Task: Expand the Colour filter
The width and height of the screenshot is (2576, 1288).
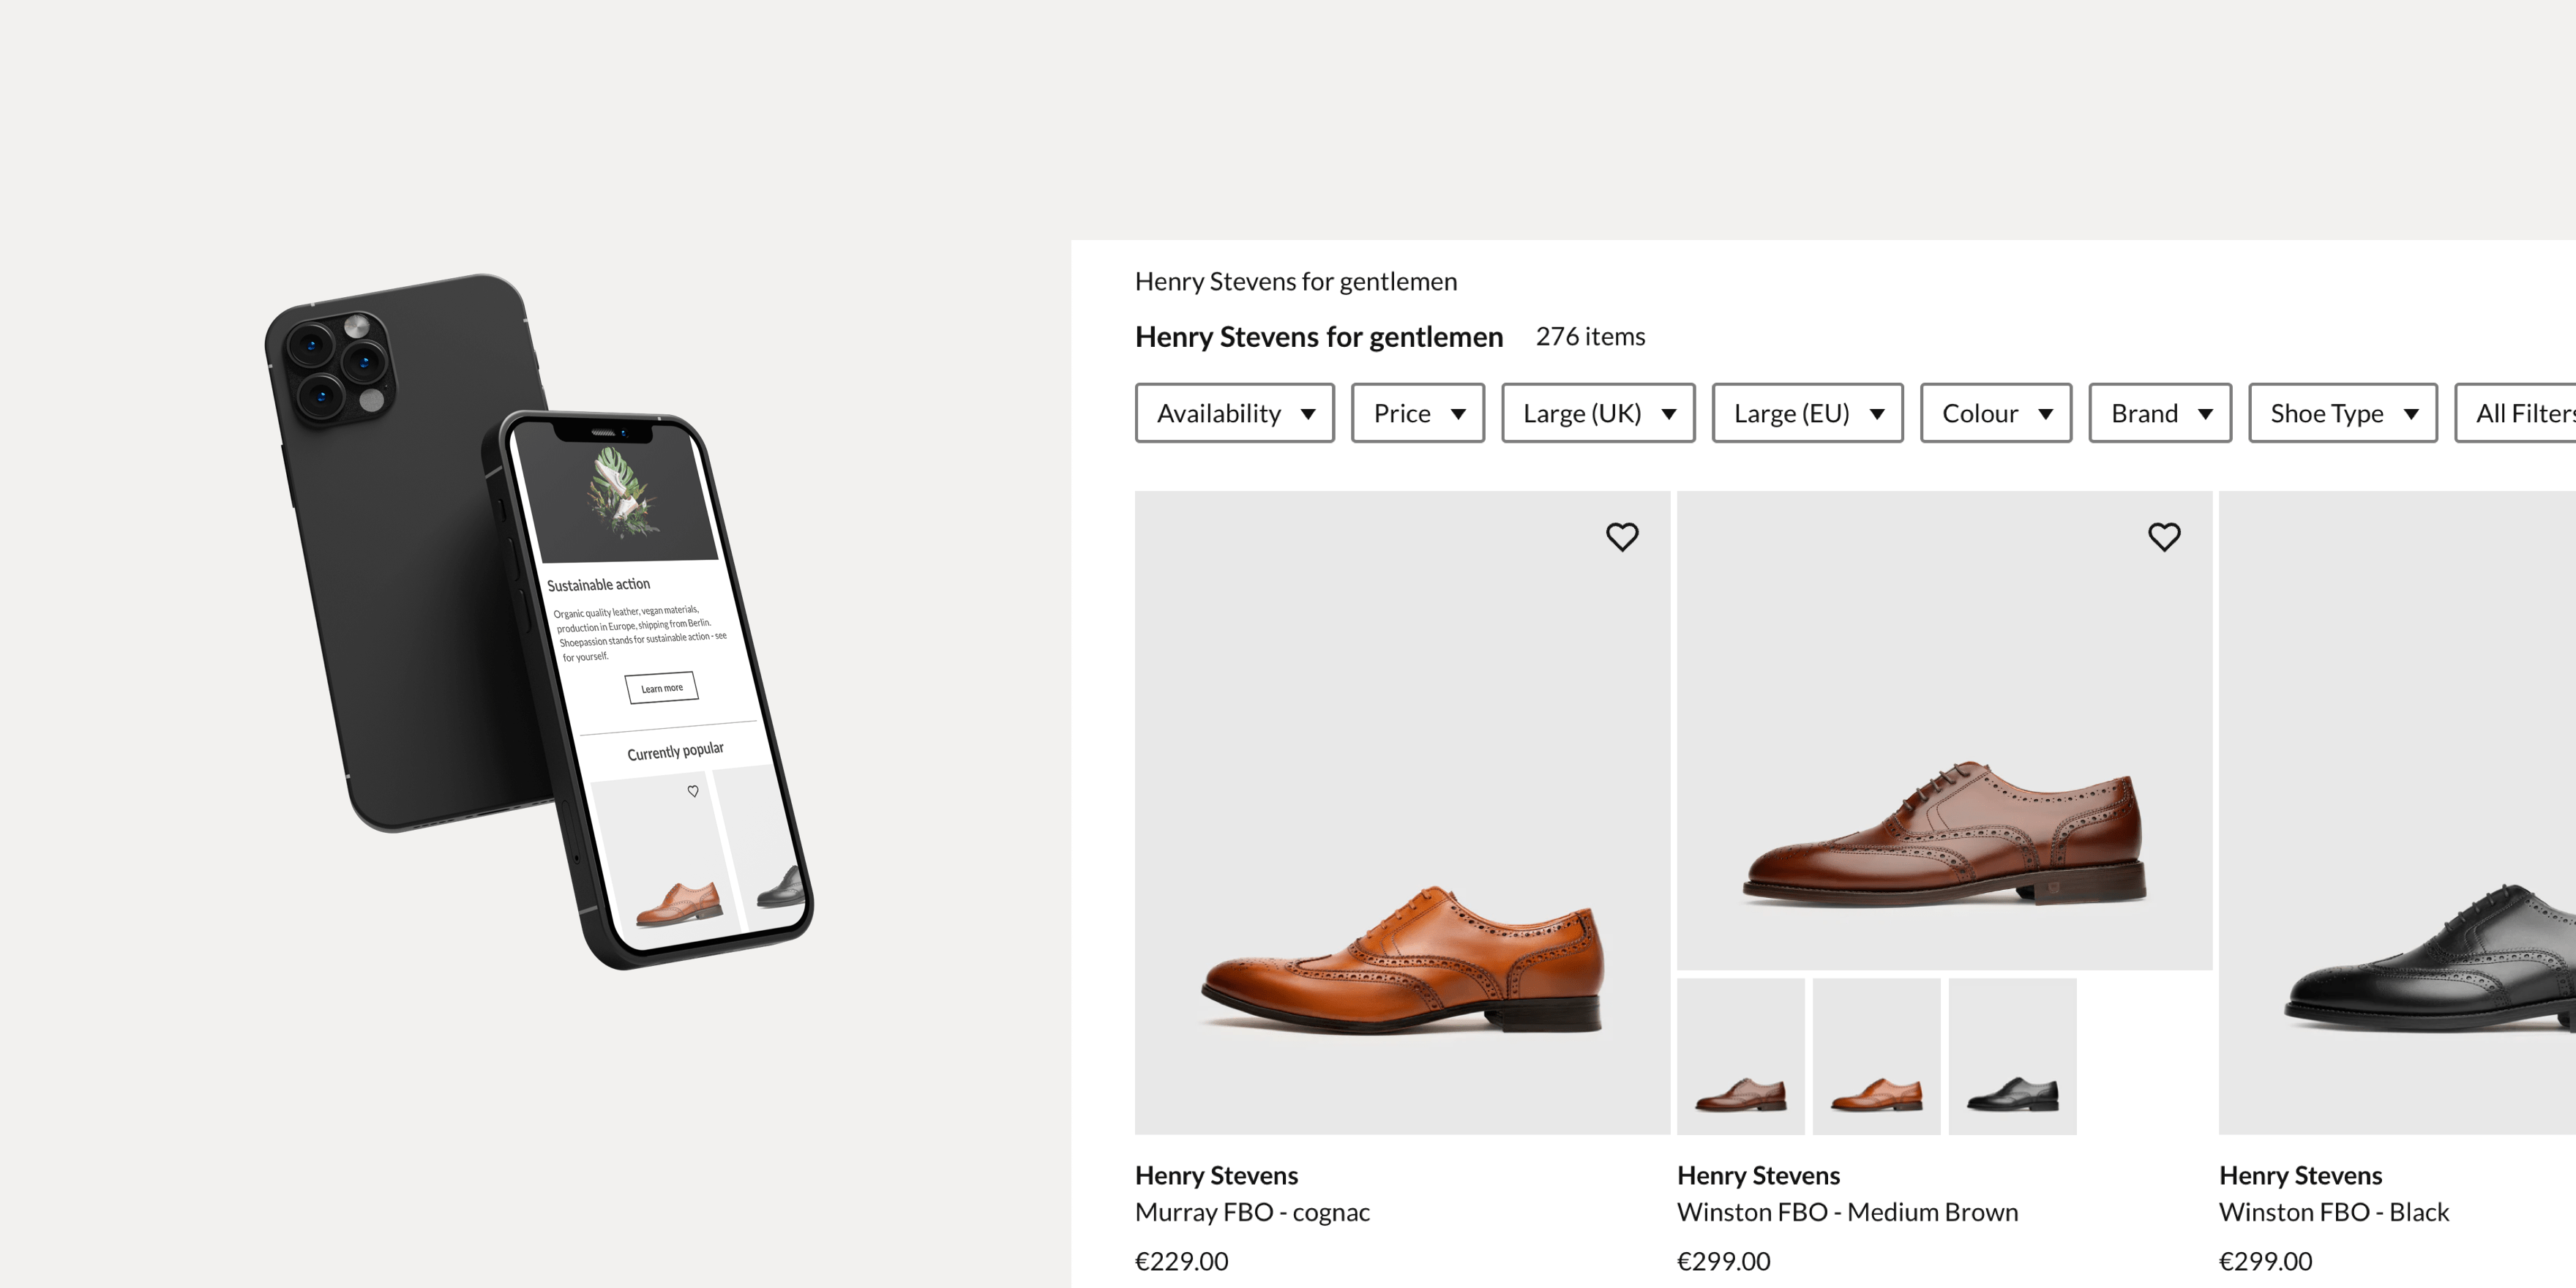Action: coord(1995,413)
